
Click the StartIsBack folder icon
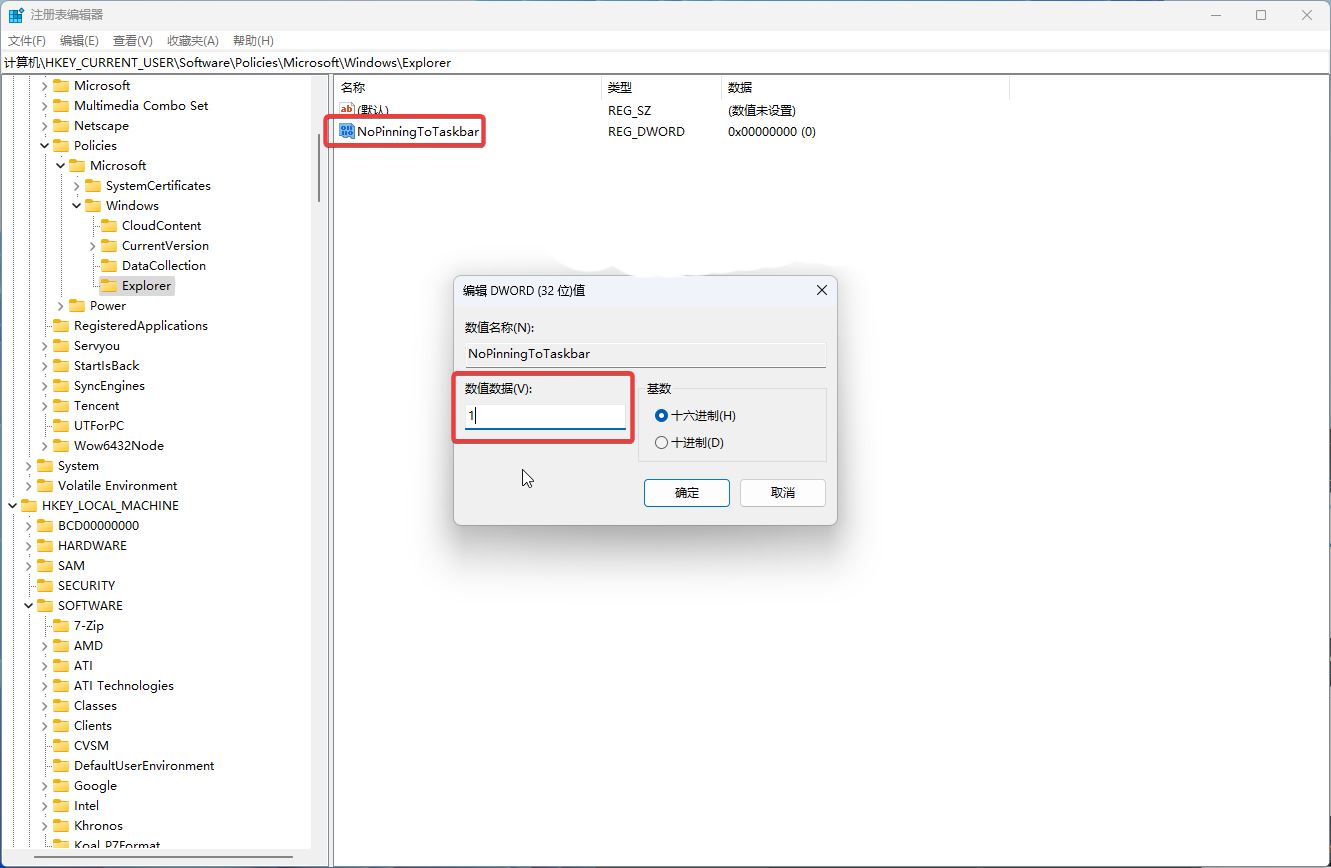61,365
